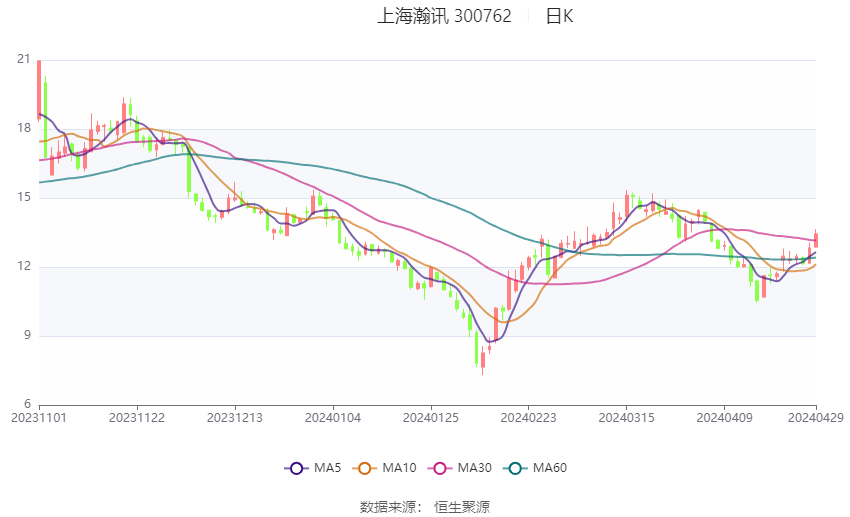Click the 20240429 x-axis date label

coord(815,418)
